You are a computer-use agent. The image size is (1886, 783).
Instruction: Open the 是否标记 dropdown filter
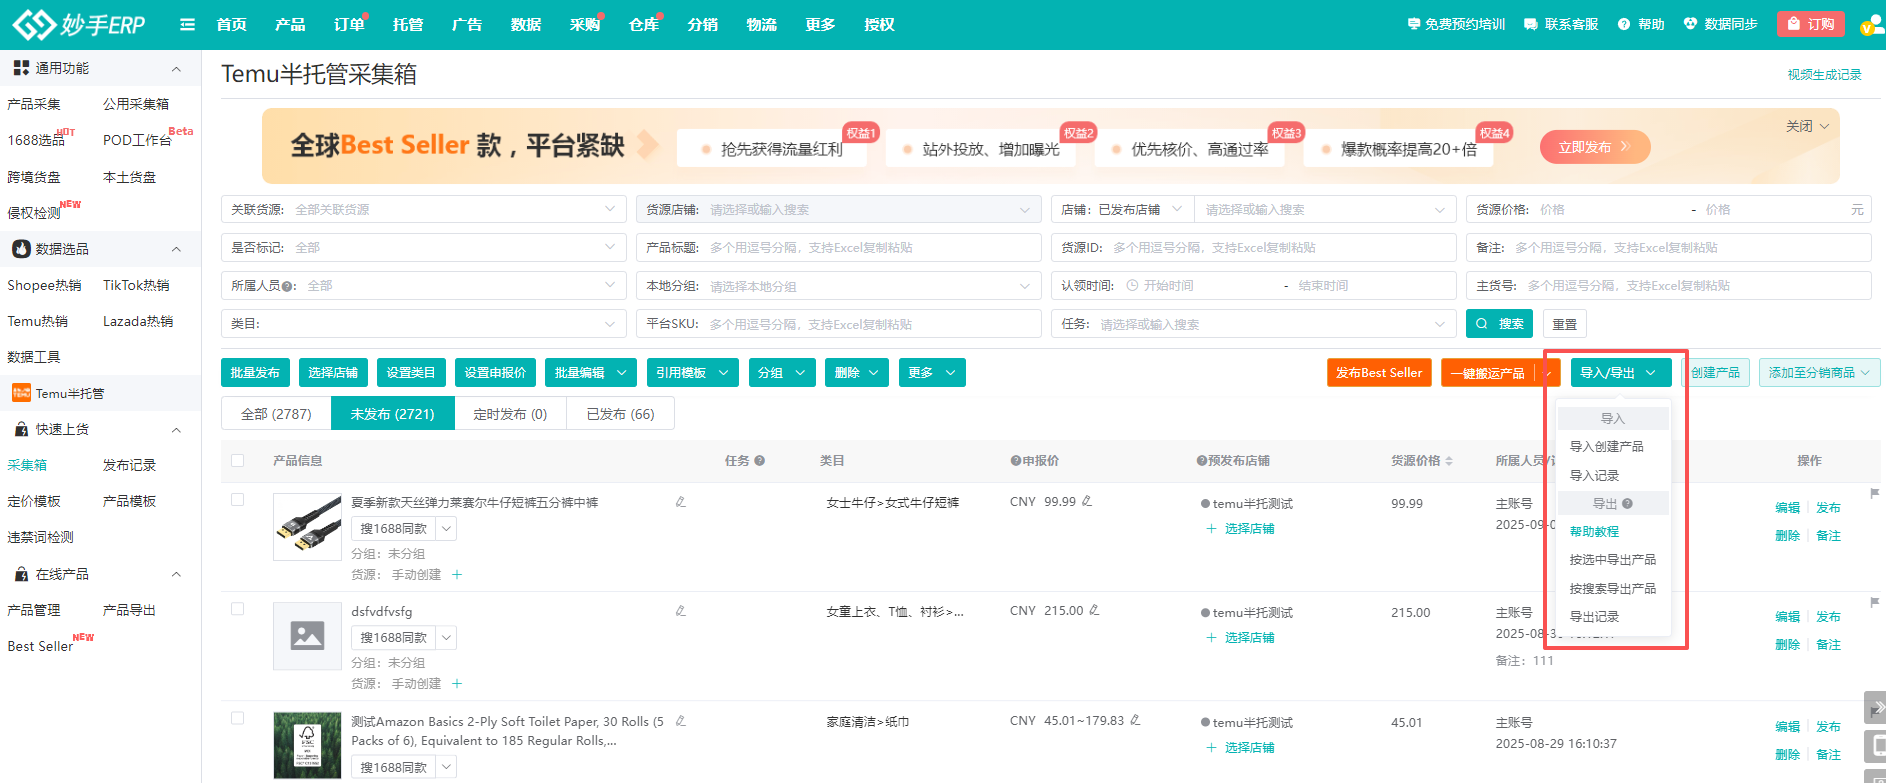click(423, 248)
